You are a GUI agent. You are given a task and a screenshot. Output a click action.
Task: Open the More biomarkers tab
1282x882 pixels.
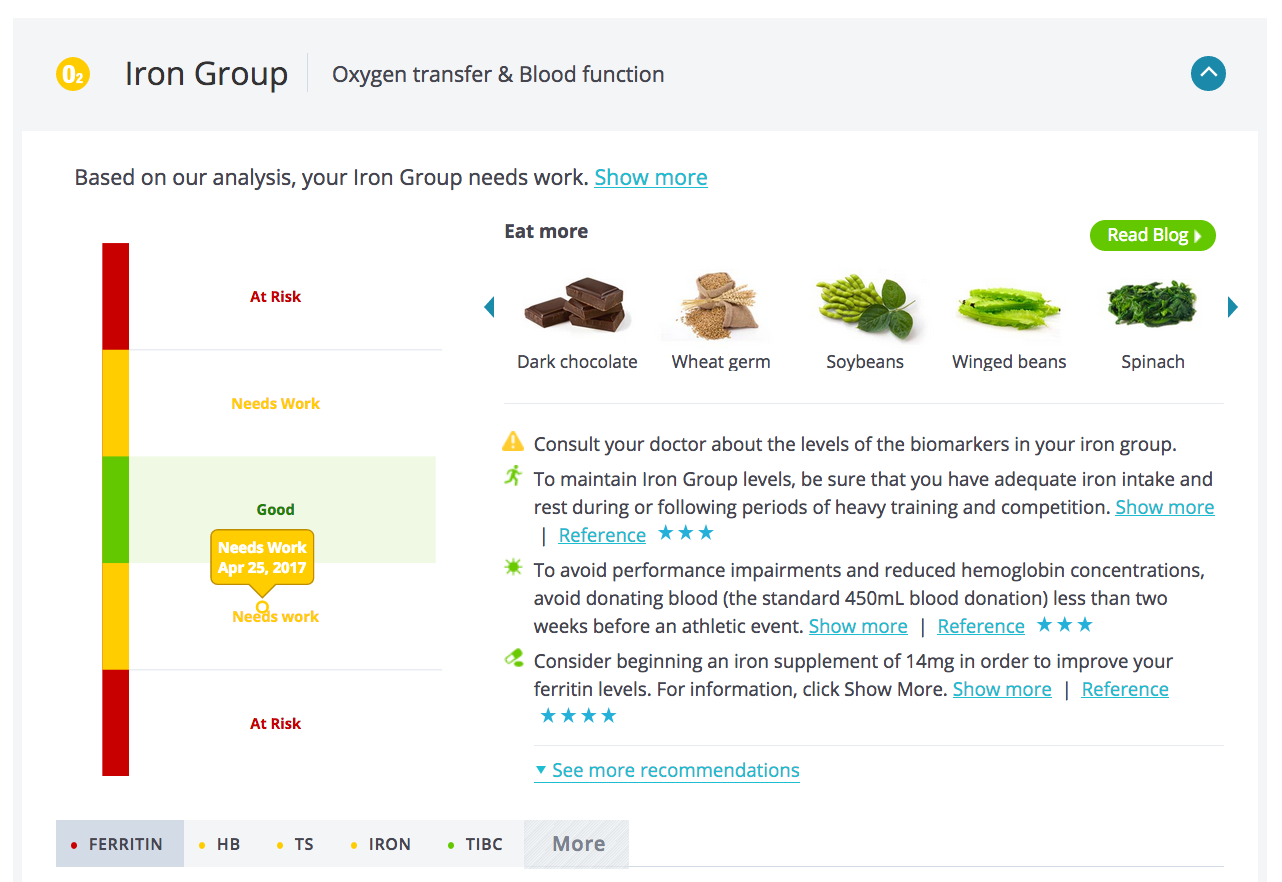click(578, 844)
